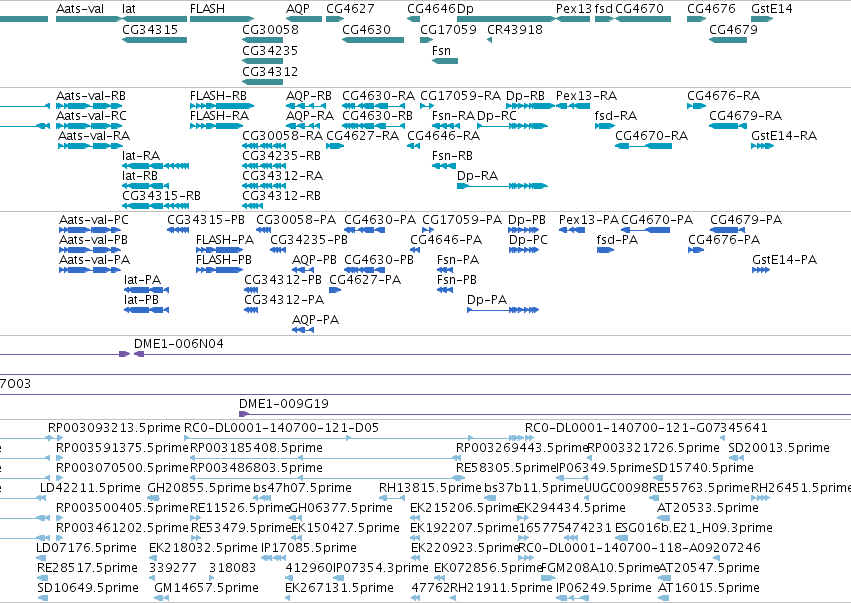Open EST RP003093213.5prime

pyautogui.click(x=115, y=428)
